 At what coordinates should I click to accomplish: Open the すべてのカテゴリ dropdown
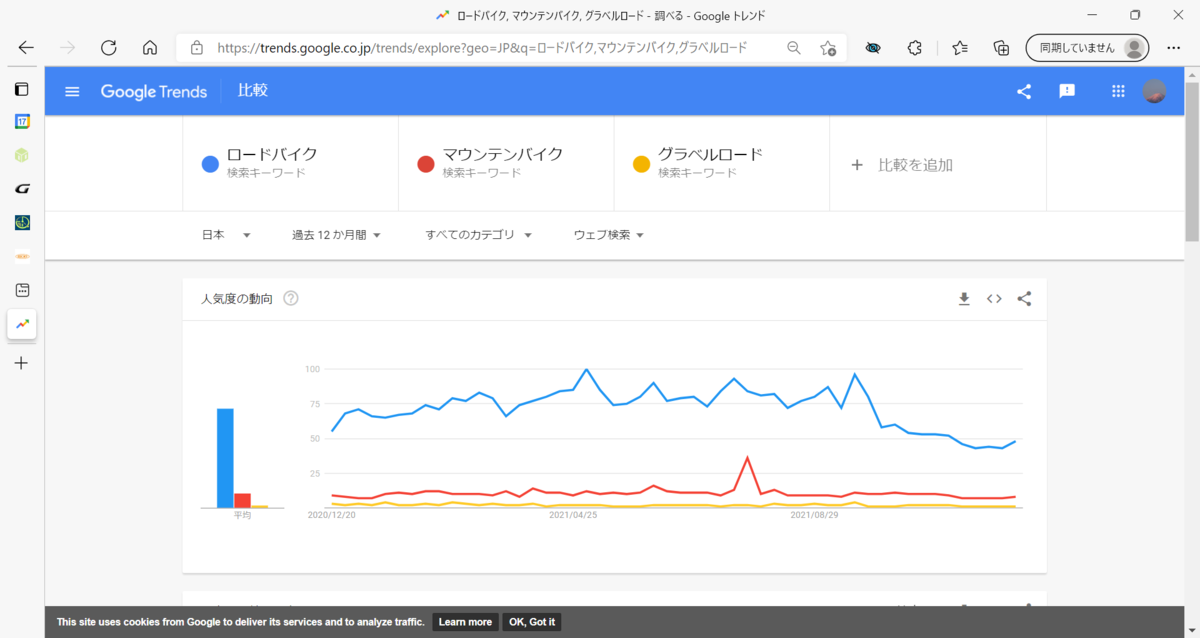tap(478, 235)
